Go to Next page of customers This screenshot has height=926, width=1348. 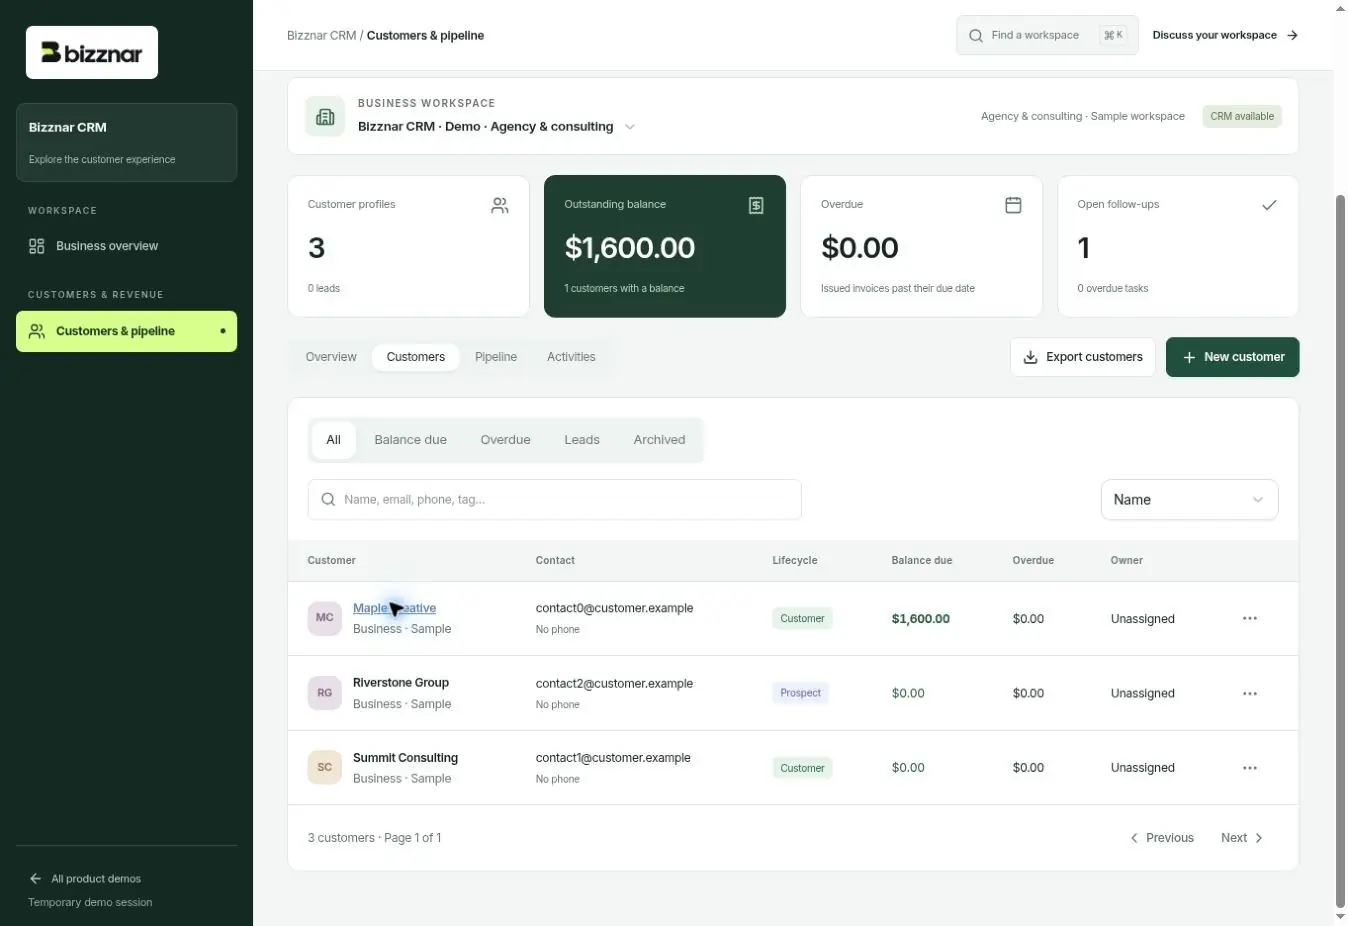click(1242, 838)
